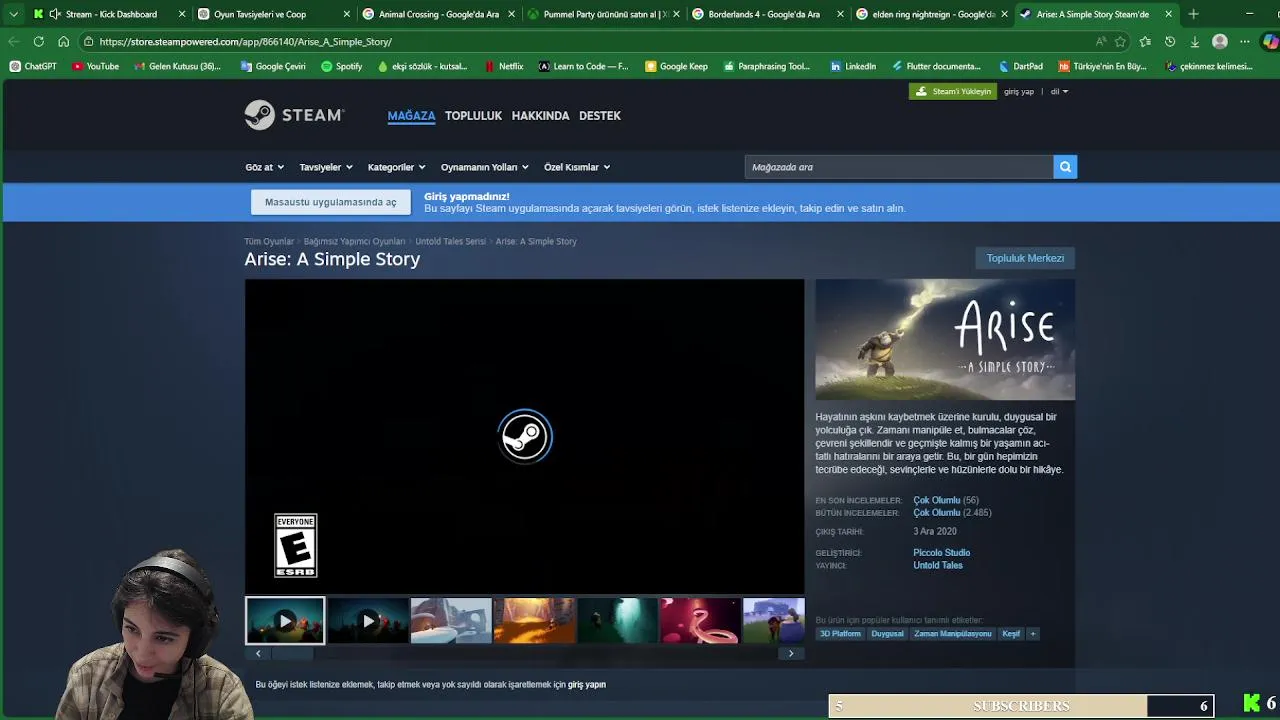Open browser home page icon
This screenshot has width=1280, height=720.
click(63, 41)
